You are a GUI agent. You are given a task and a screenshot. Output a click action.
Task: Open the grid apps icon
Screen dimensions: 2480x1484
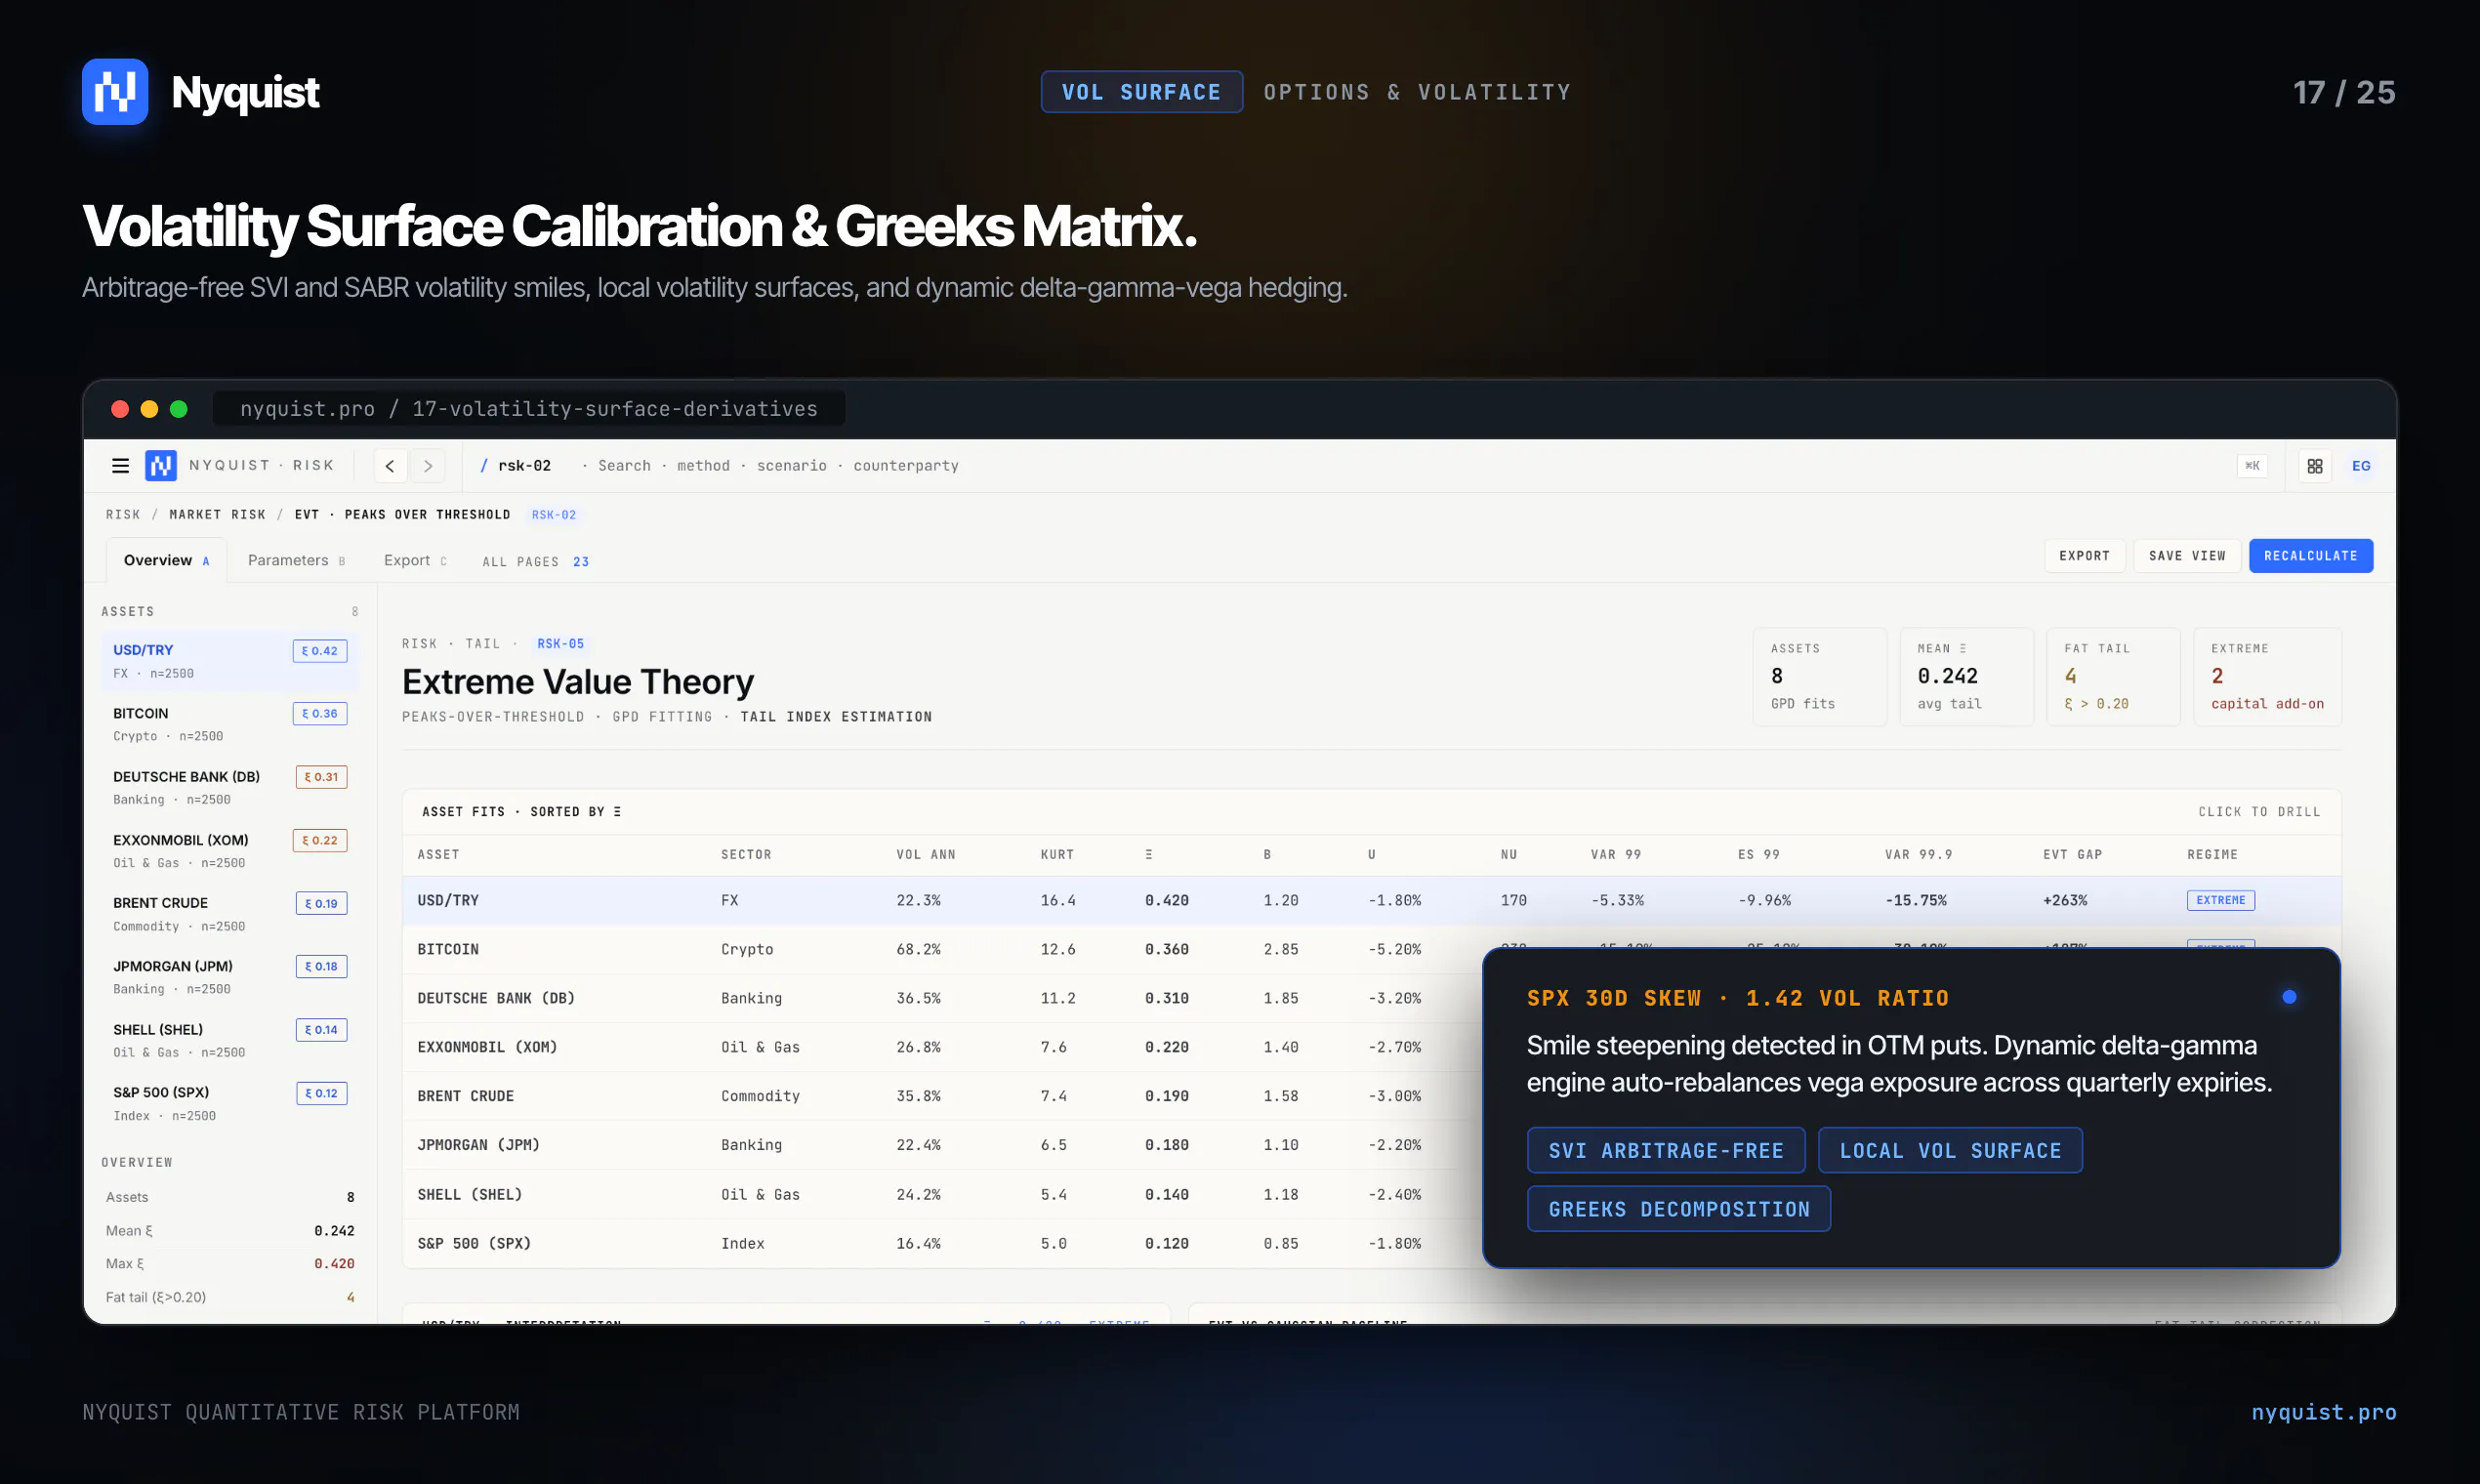click(2315, 466)
